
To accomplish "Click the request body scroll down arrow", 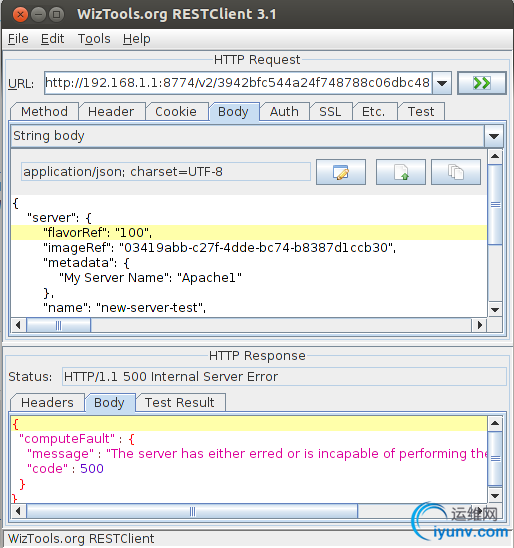I will click(x=495, y=310).
